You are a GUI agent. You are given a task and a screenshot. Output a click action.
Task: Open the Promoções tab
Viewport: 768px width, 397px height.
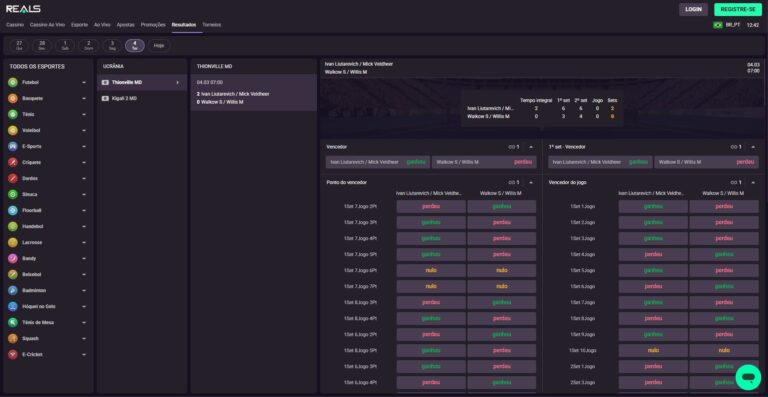[x=153, y=24]
